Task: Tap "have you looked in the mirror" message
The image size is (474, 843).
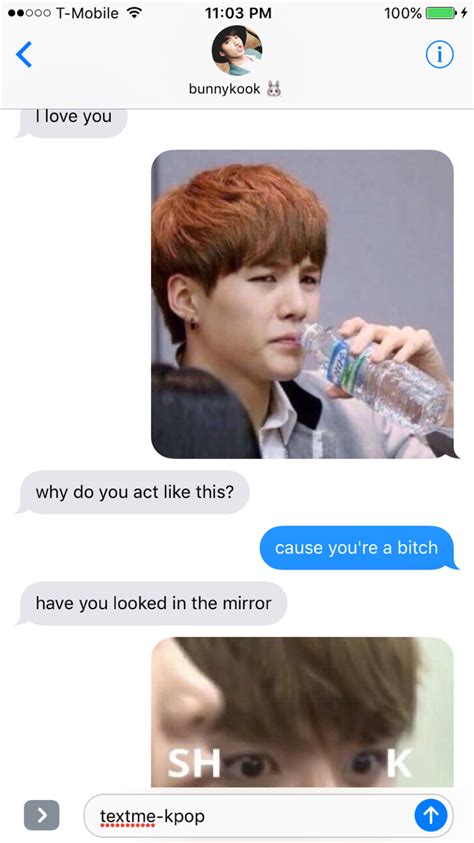Action: (153, 603)
